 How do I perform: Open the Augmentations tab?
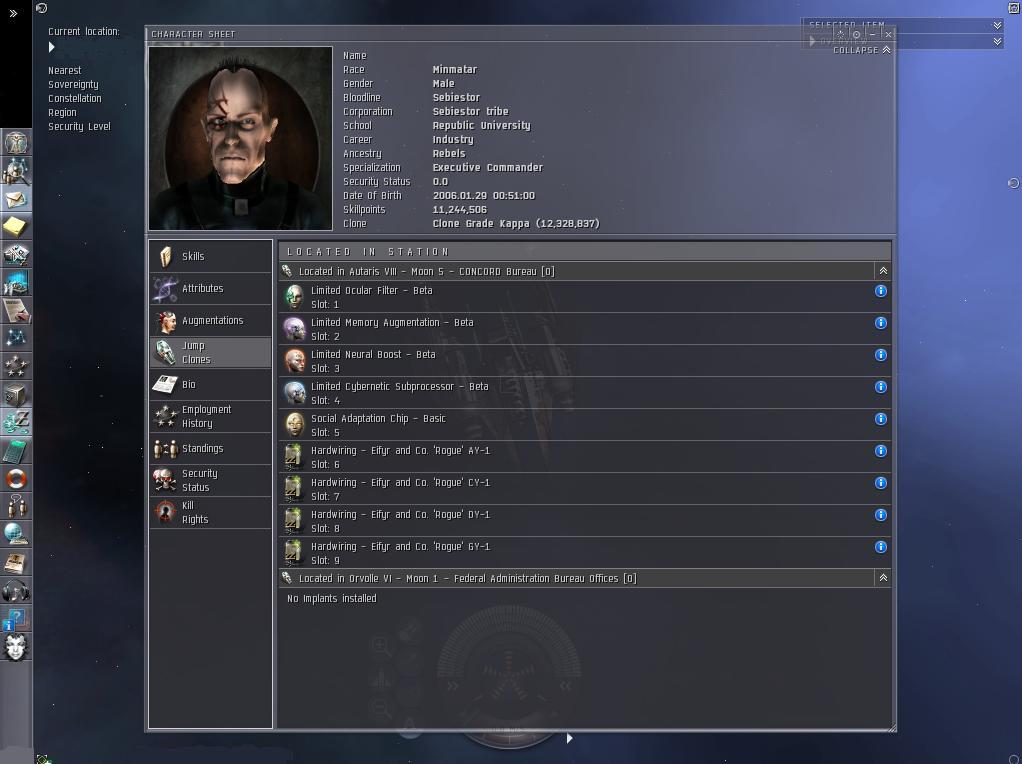(211, 320)
